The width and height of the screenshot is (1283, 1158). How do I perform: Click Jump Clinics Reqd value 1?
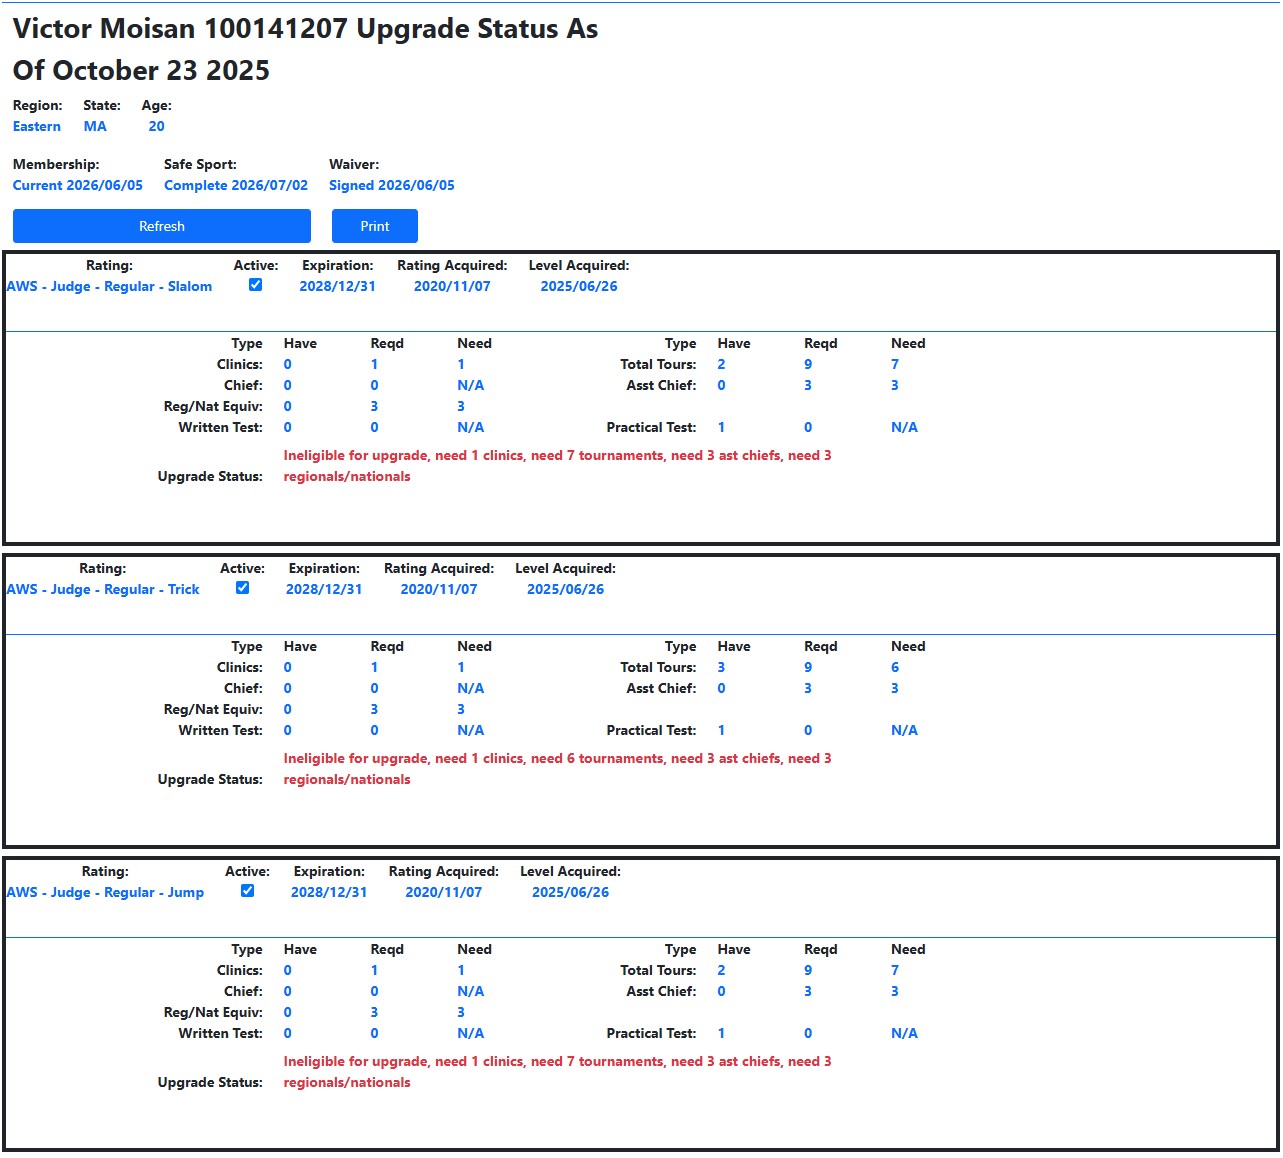coord(374,970)
